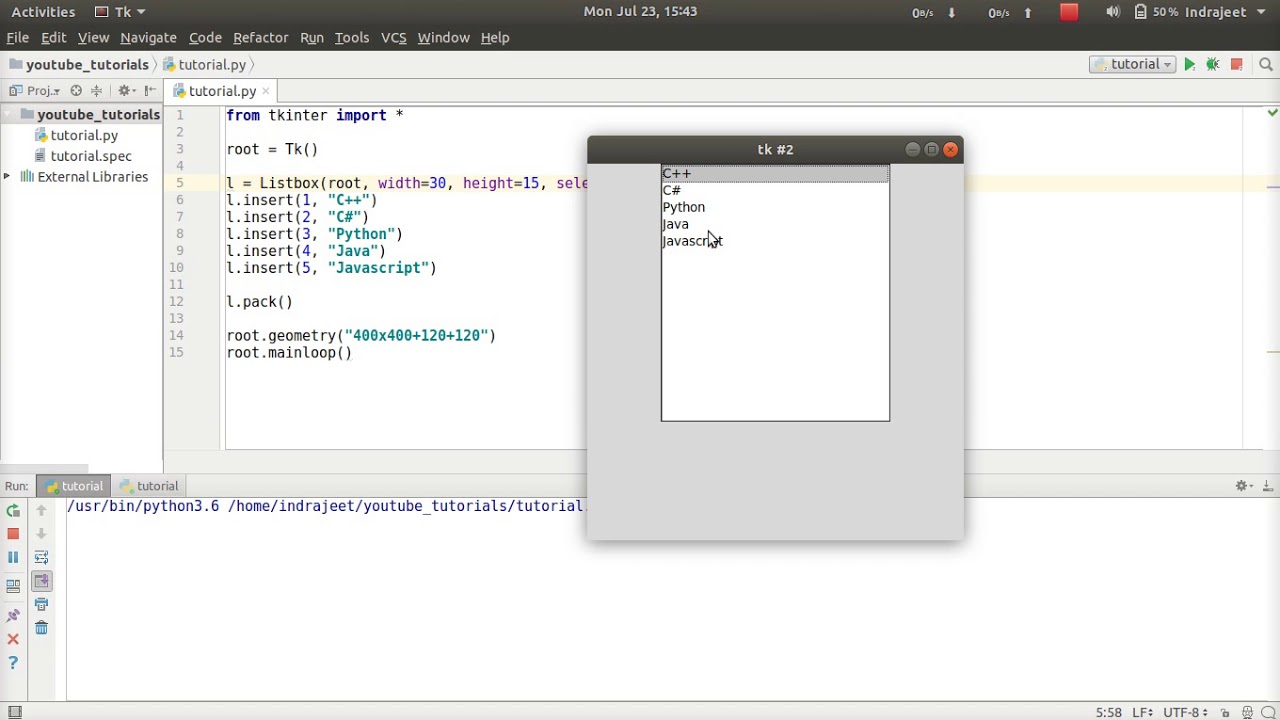
Task: Click youtube_tutorials in the breadcrumb bar
Action: pyautogui.click(x=86, y=65)
